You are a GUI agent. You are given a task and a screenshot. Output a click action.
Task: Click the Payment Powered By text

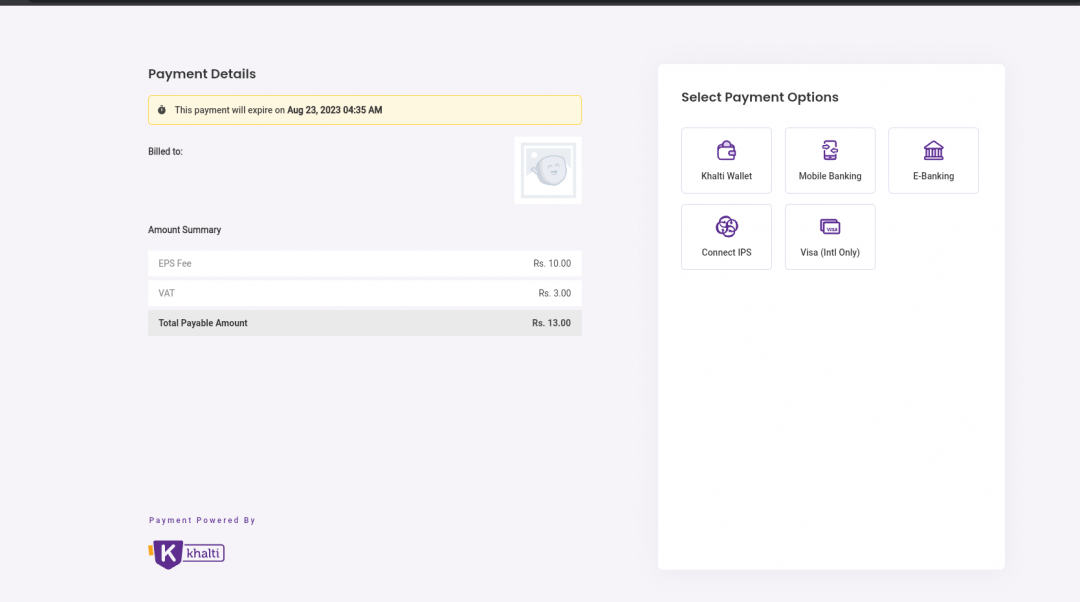pyautogui.click(x=202, y=520)
